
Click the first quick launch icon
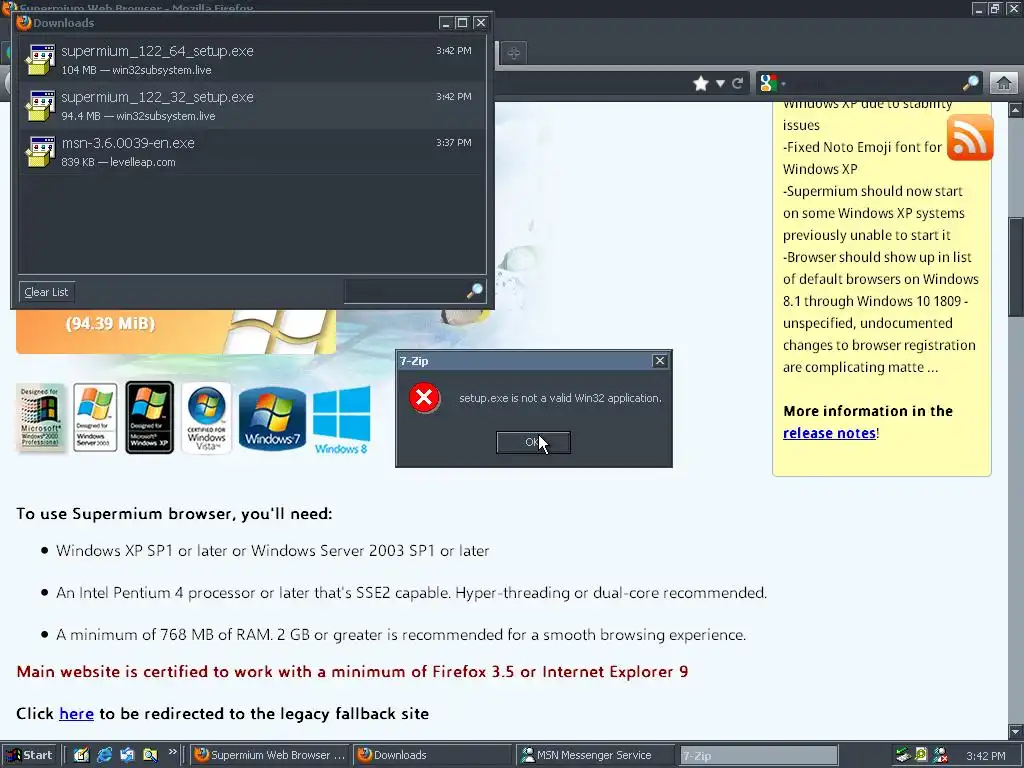pos(81,755)
